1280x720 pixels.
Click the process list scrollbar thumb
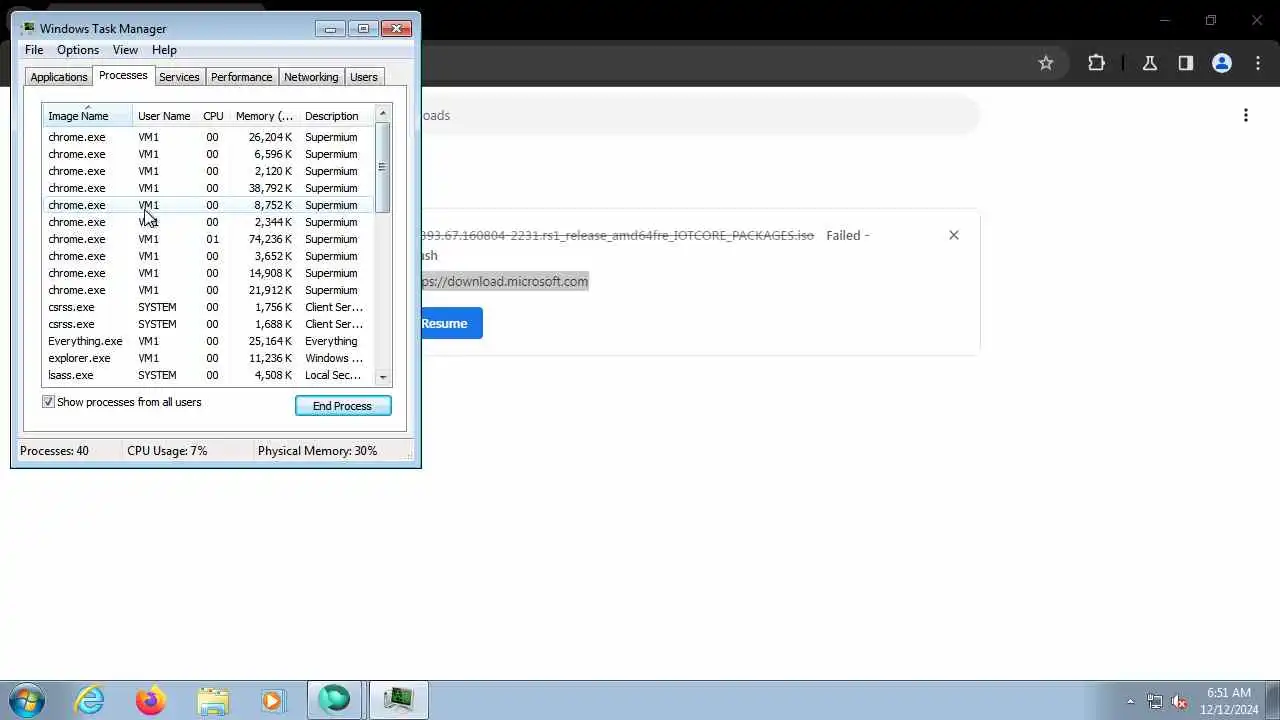tap(382, 167)
